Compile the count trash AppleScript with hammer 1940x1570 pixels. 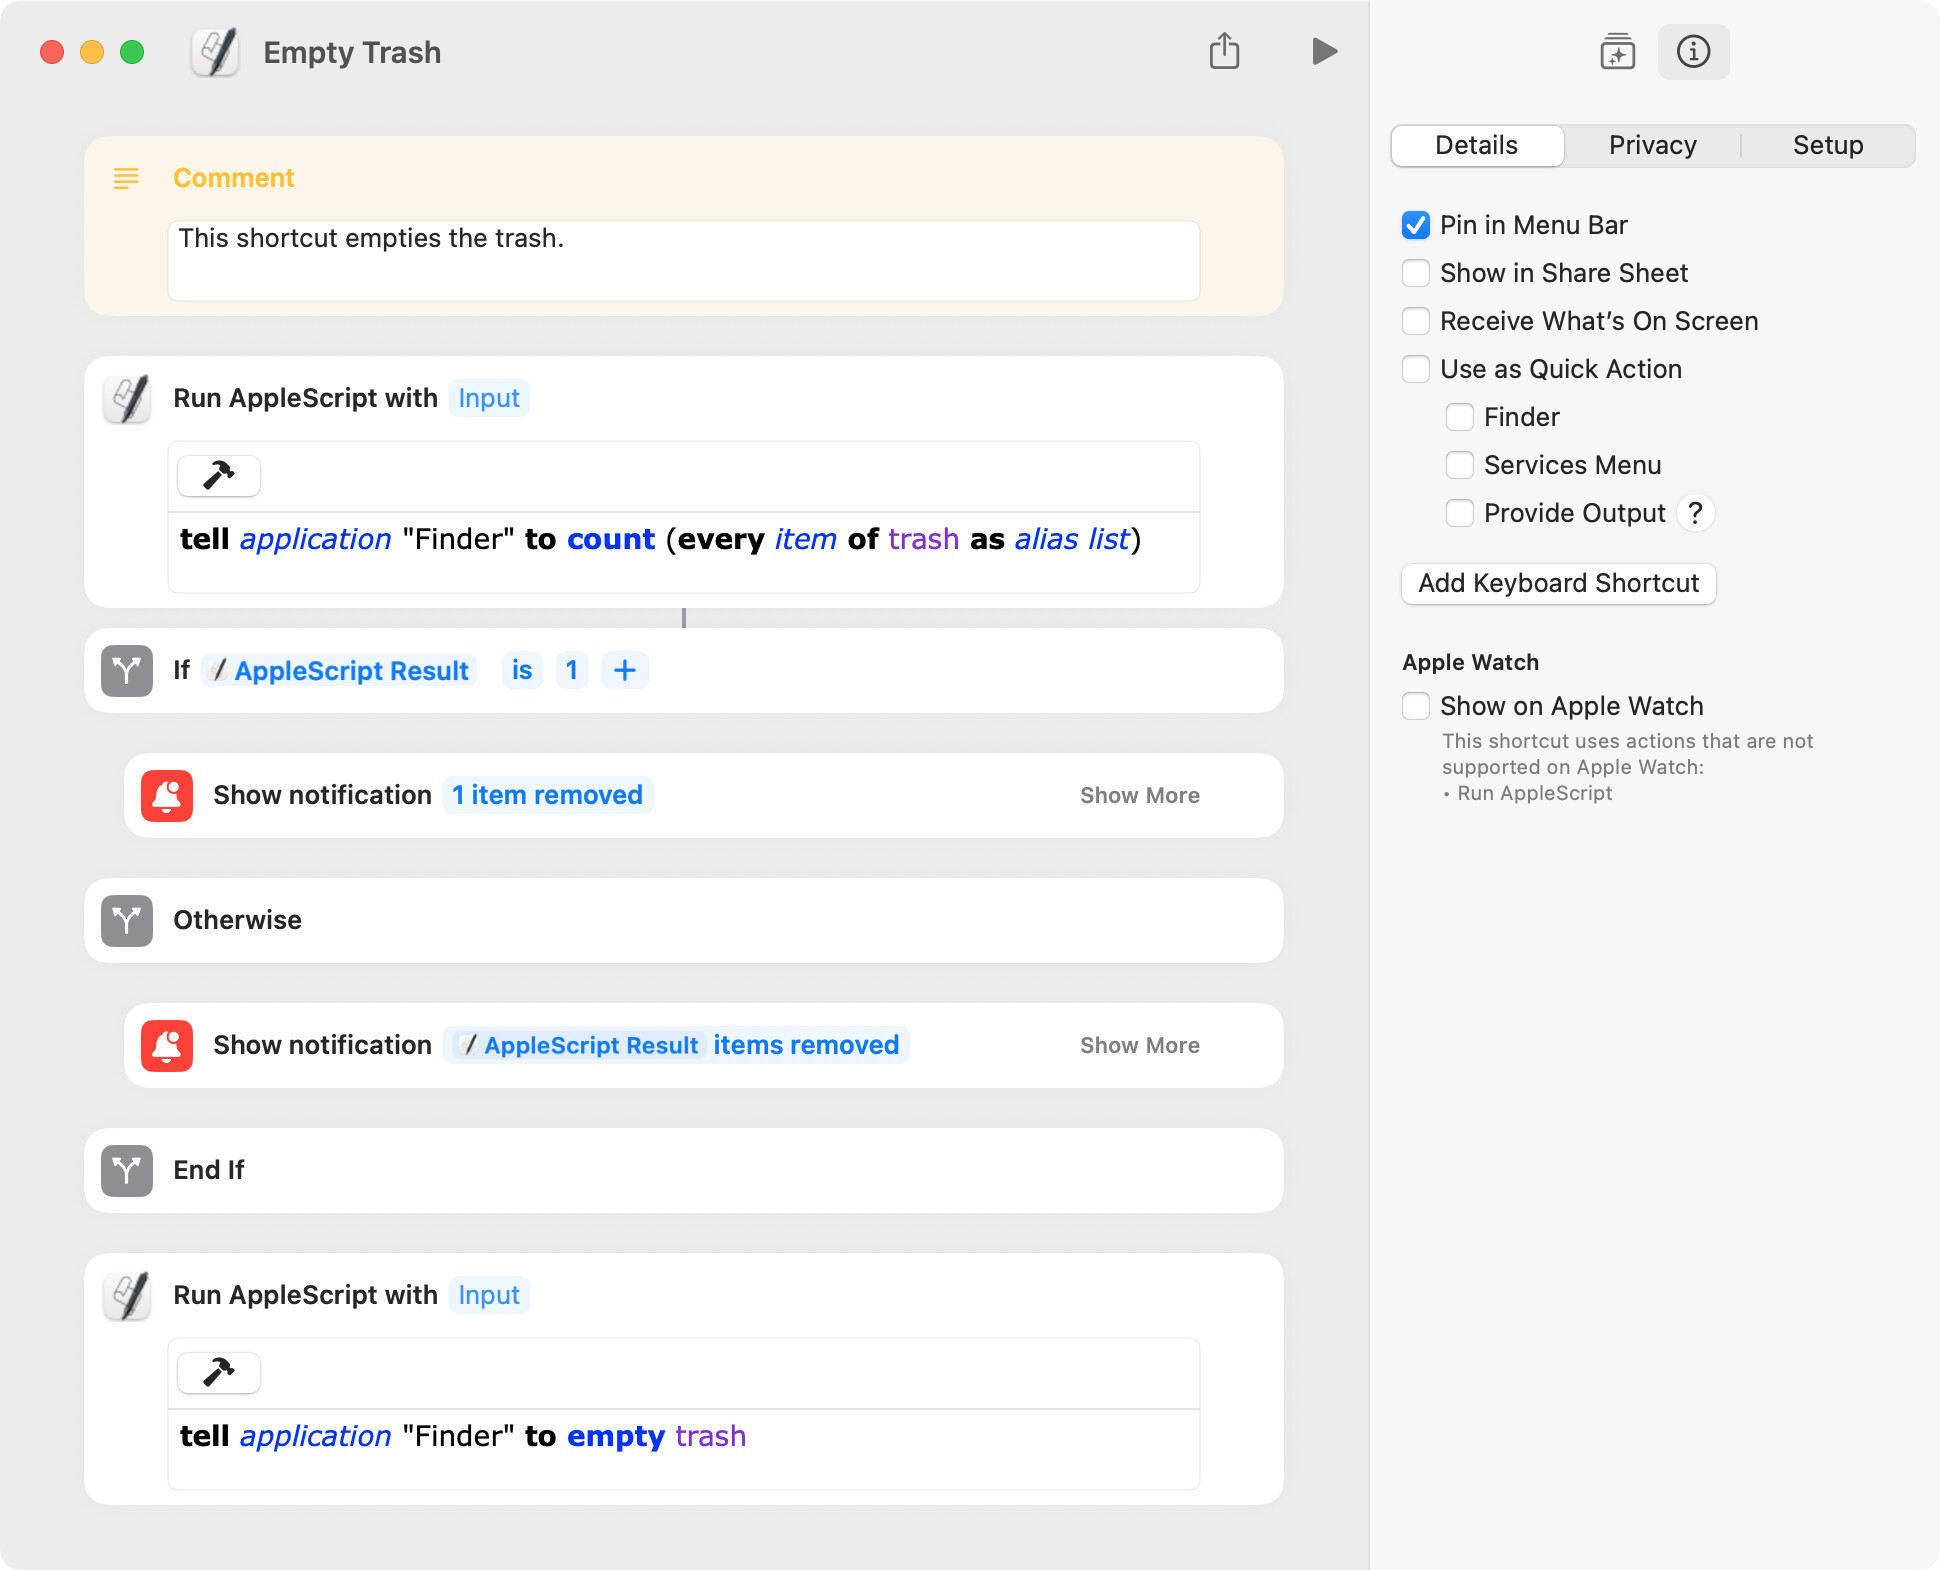(219, 475)
